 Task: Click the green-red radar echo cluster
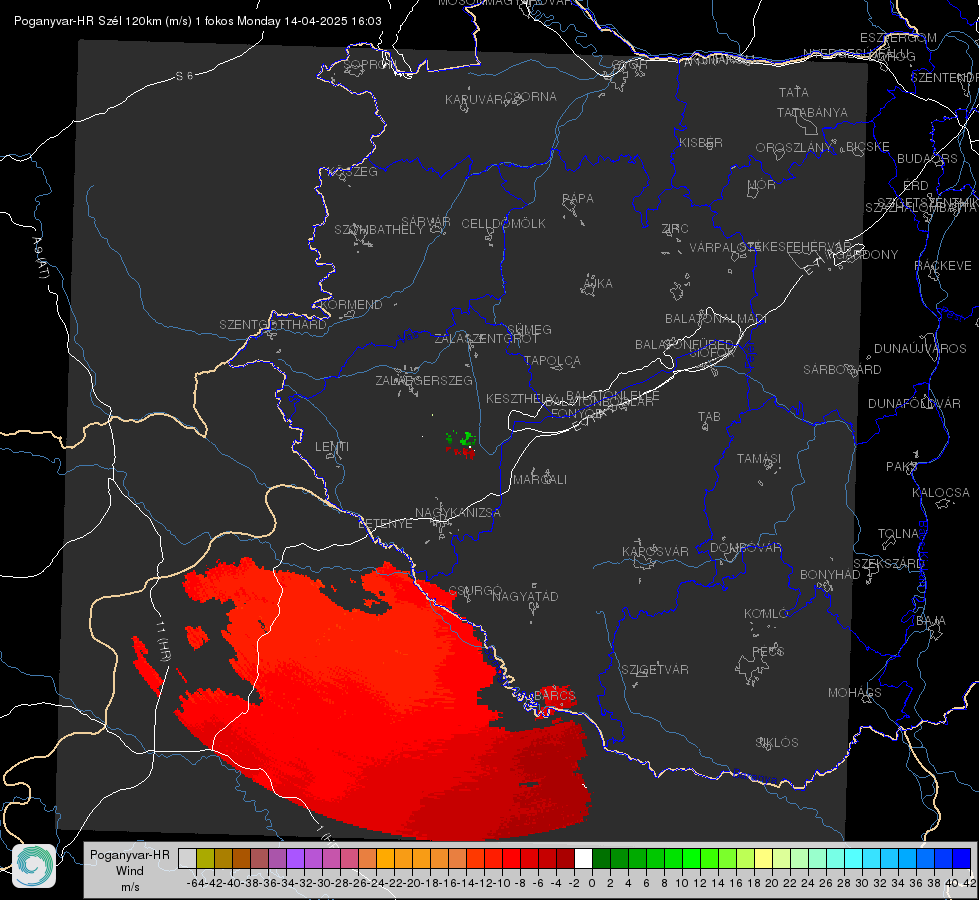(x=461, y=443)
